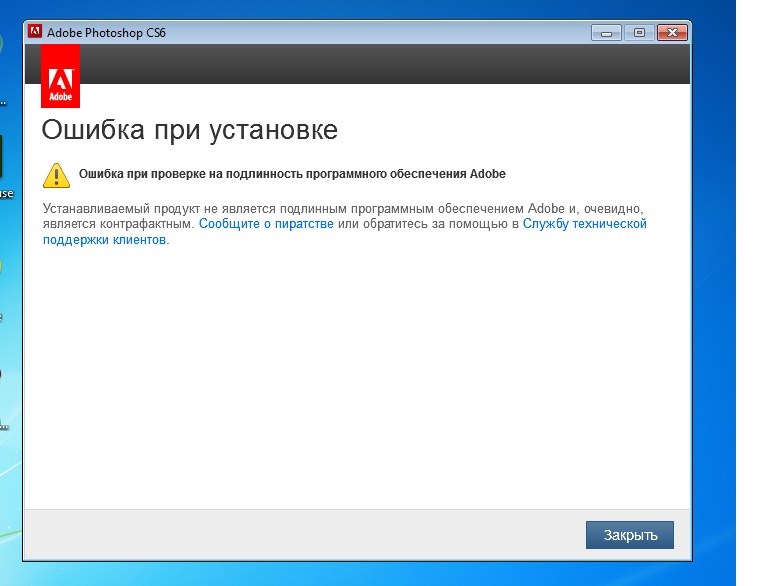Click the Ошибка при установке heading
This screenshot has height=586, width=768.
click(189, 131)
